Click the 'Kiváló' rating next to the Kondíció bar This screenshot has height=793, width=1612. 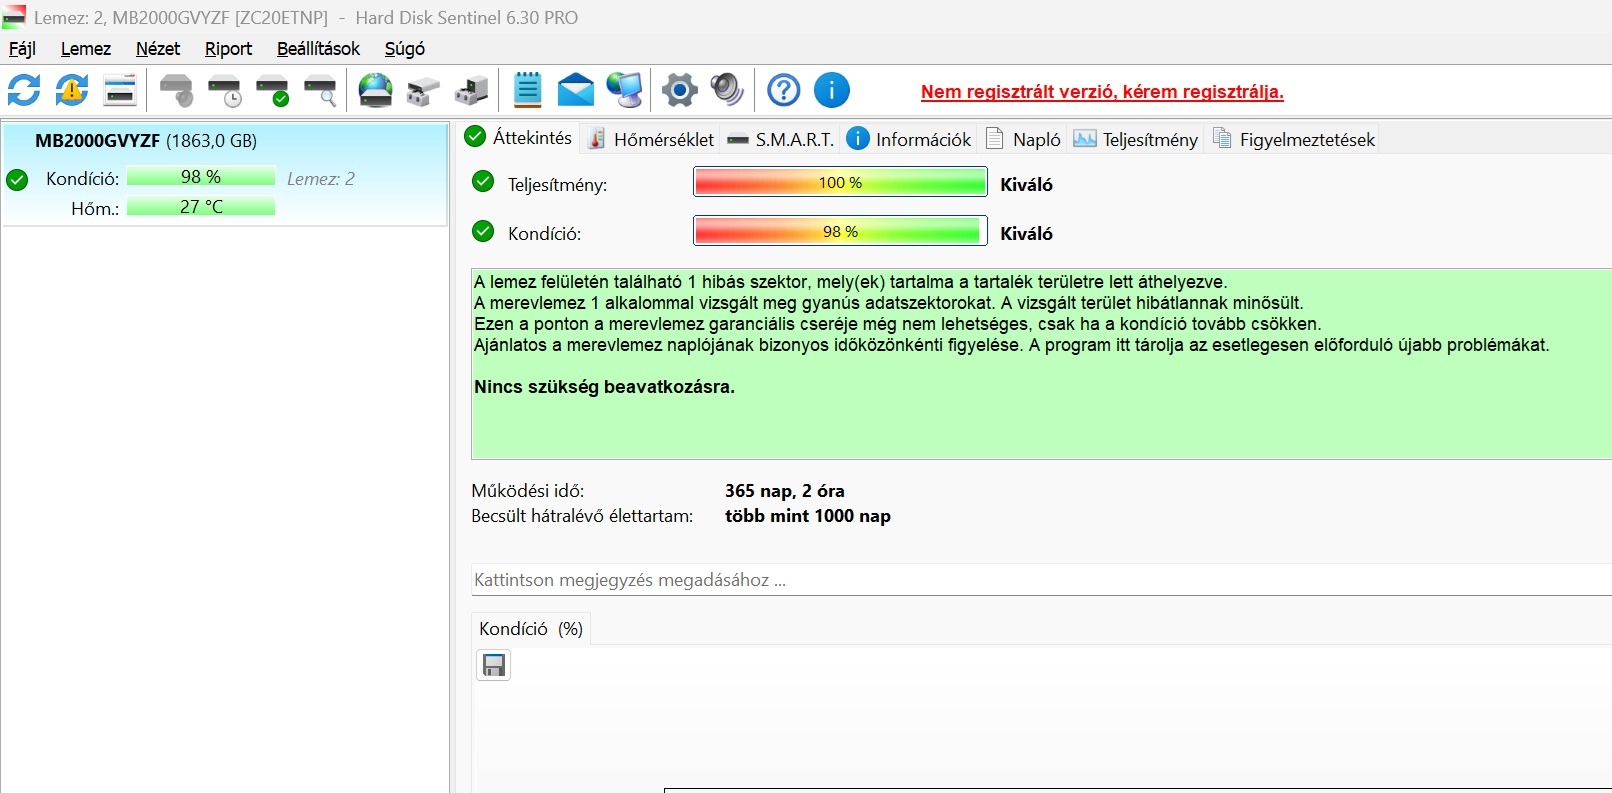tap(1026, 233)
